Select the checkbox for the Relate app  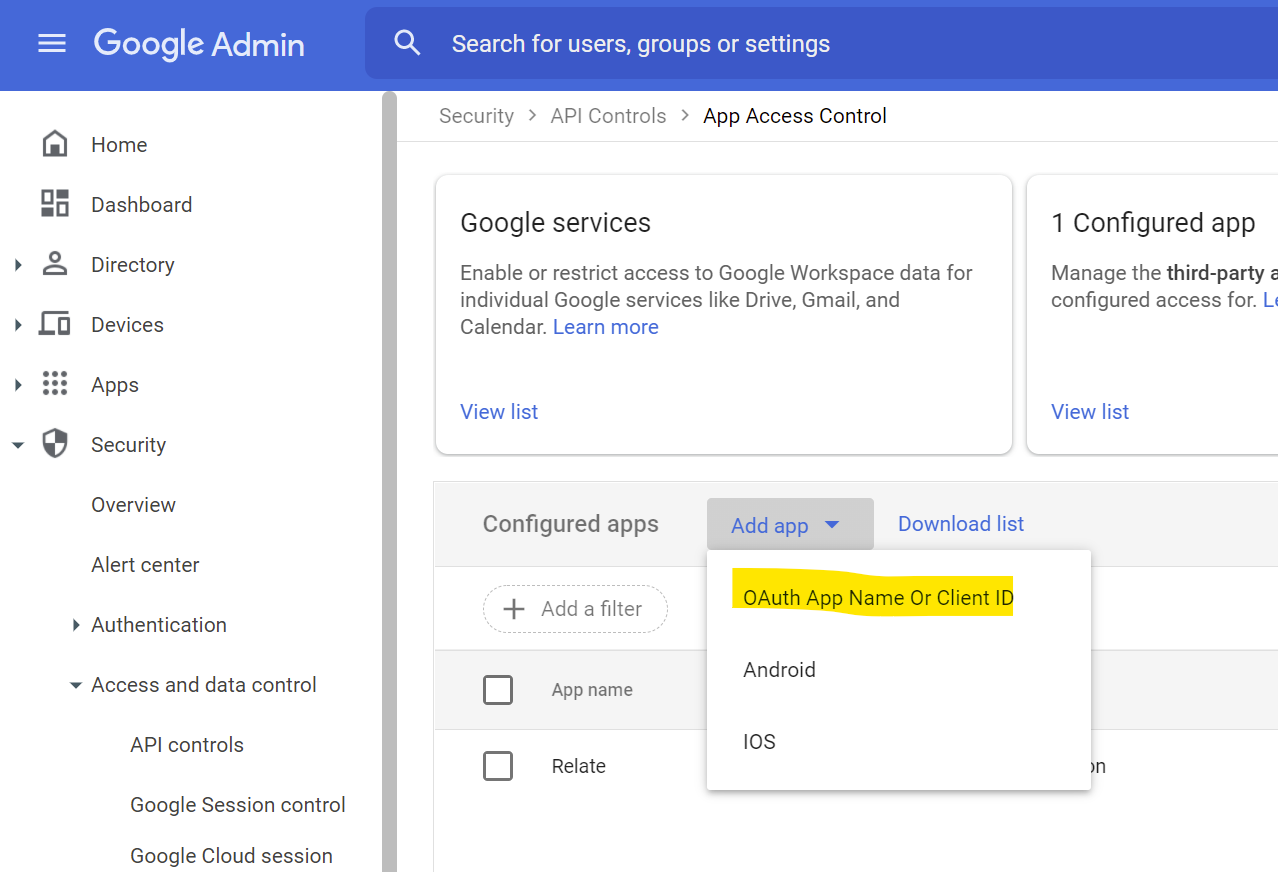(x=498, y=765)
